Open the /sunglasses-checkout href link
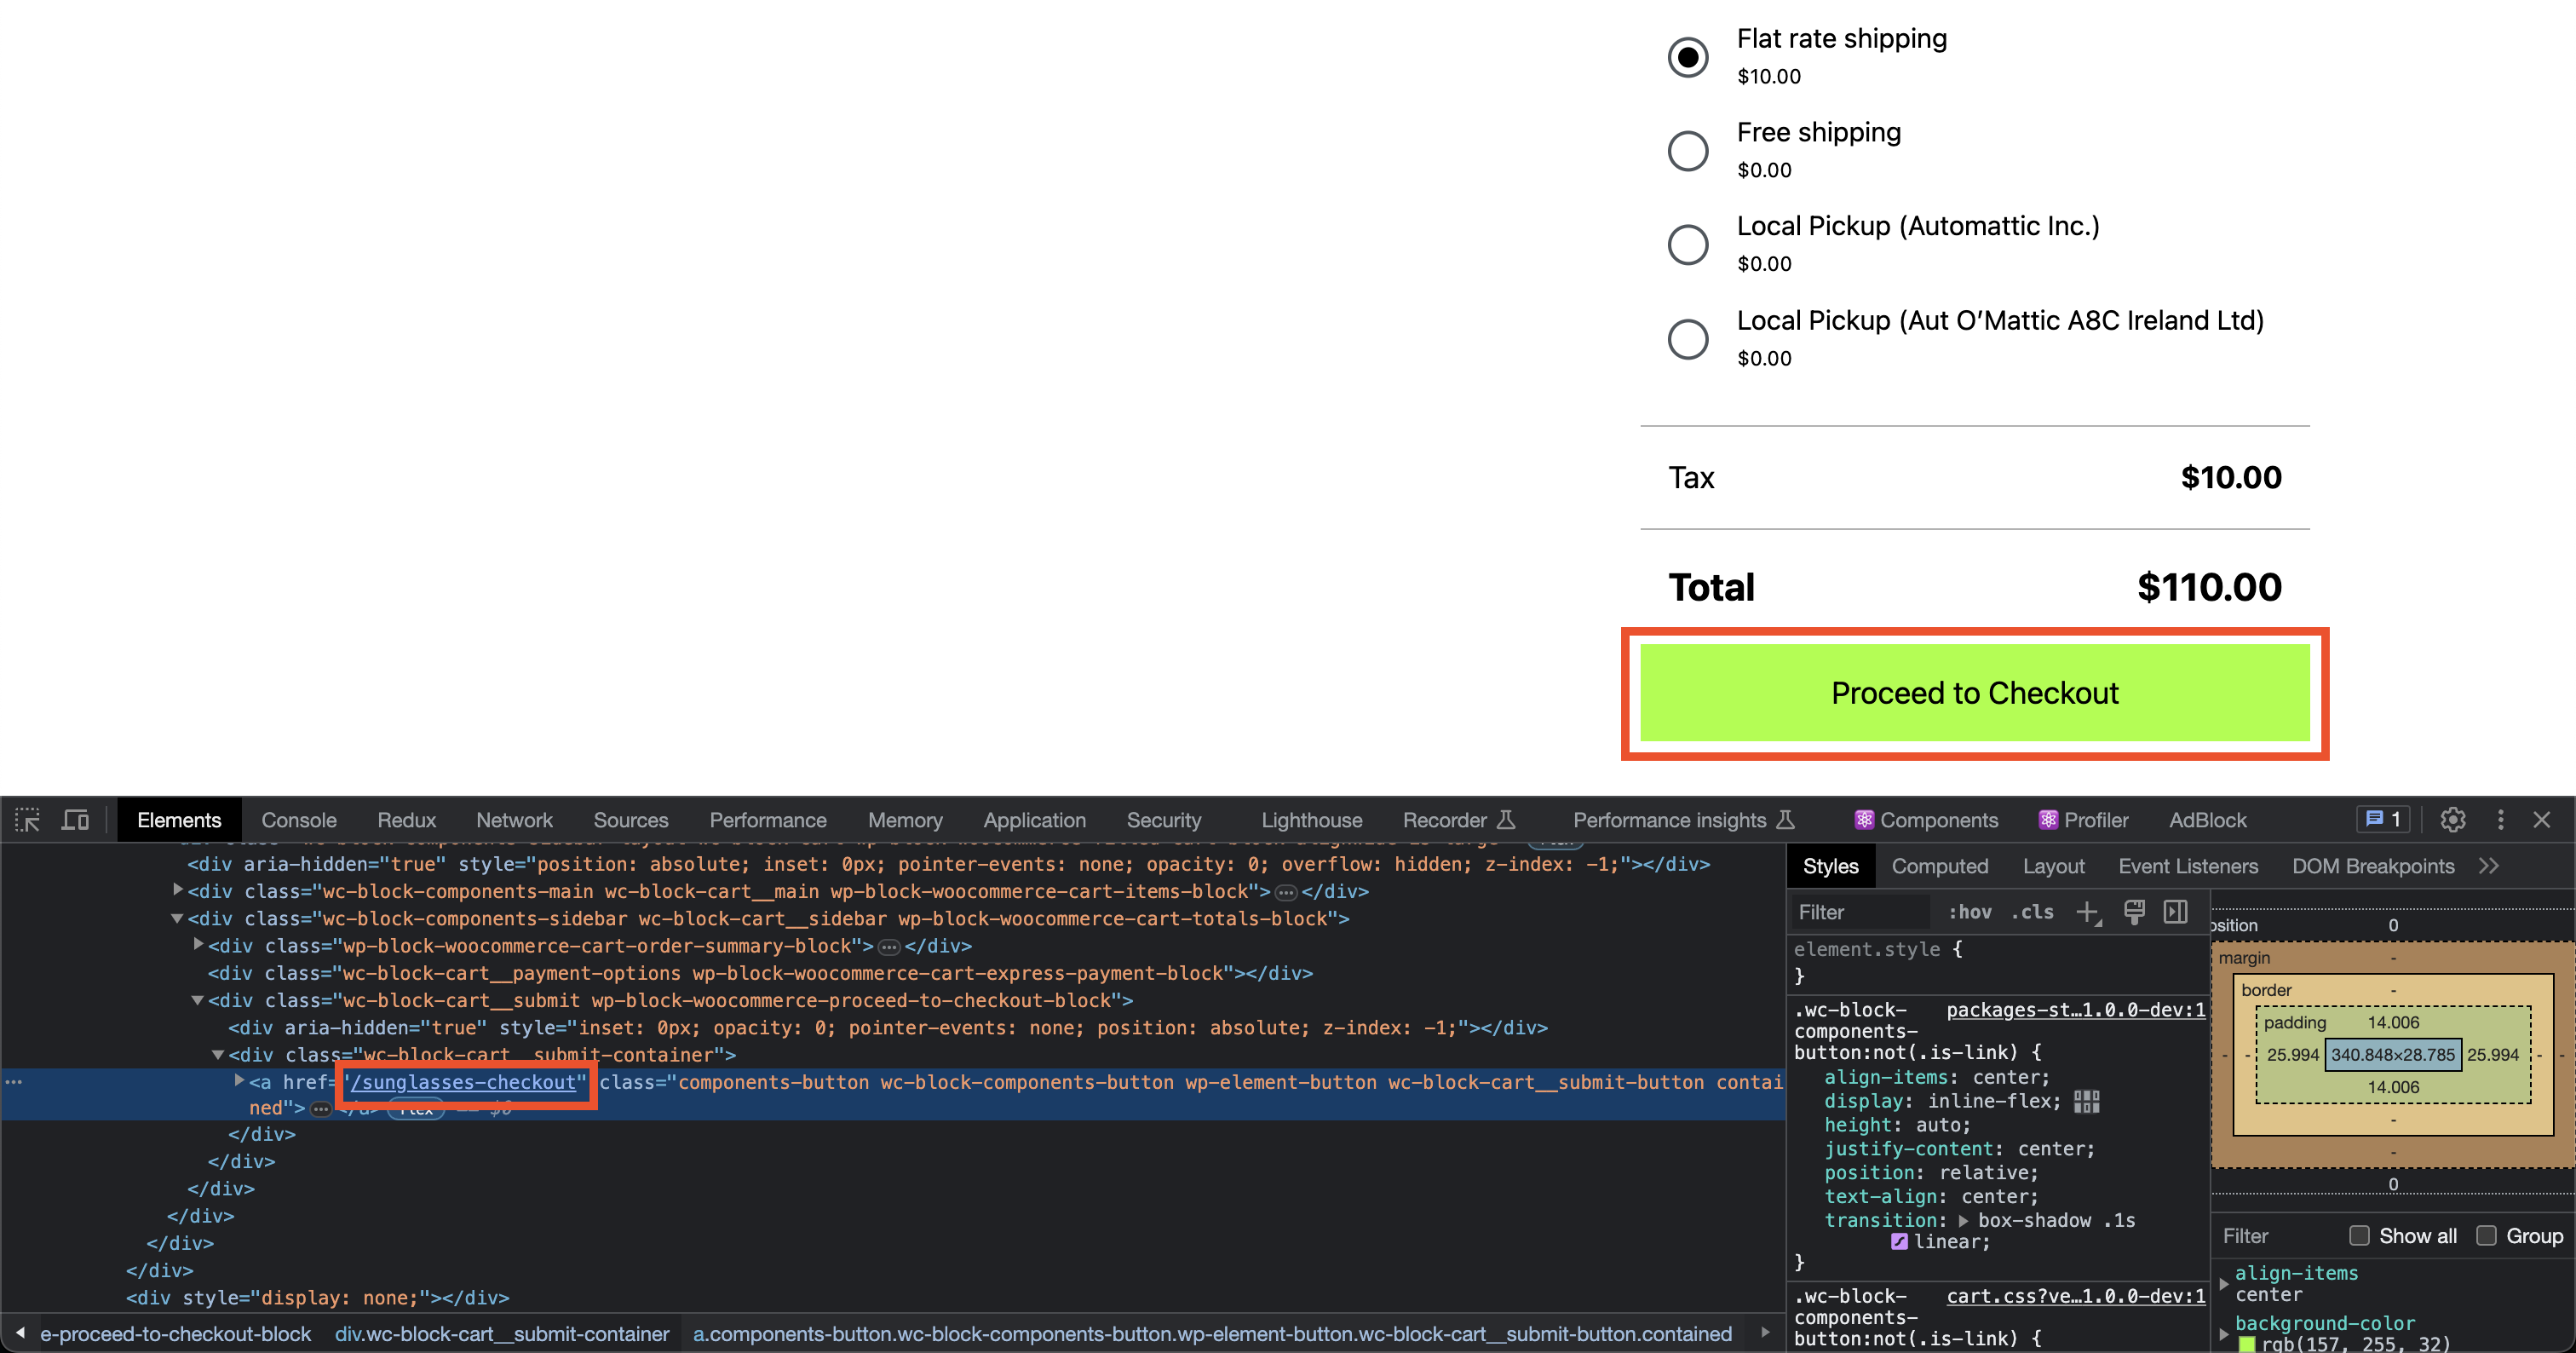Image resolution: width=2576 pixels, height=1353 pixels. click(x=465, y=1082)
